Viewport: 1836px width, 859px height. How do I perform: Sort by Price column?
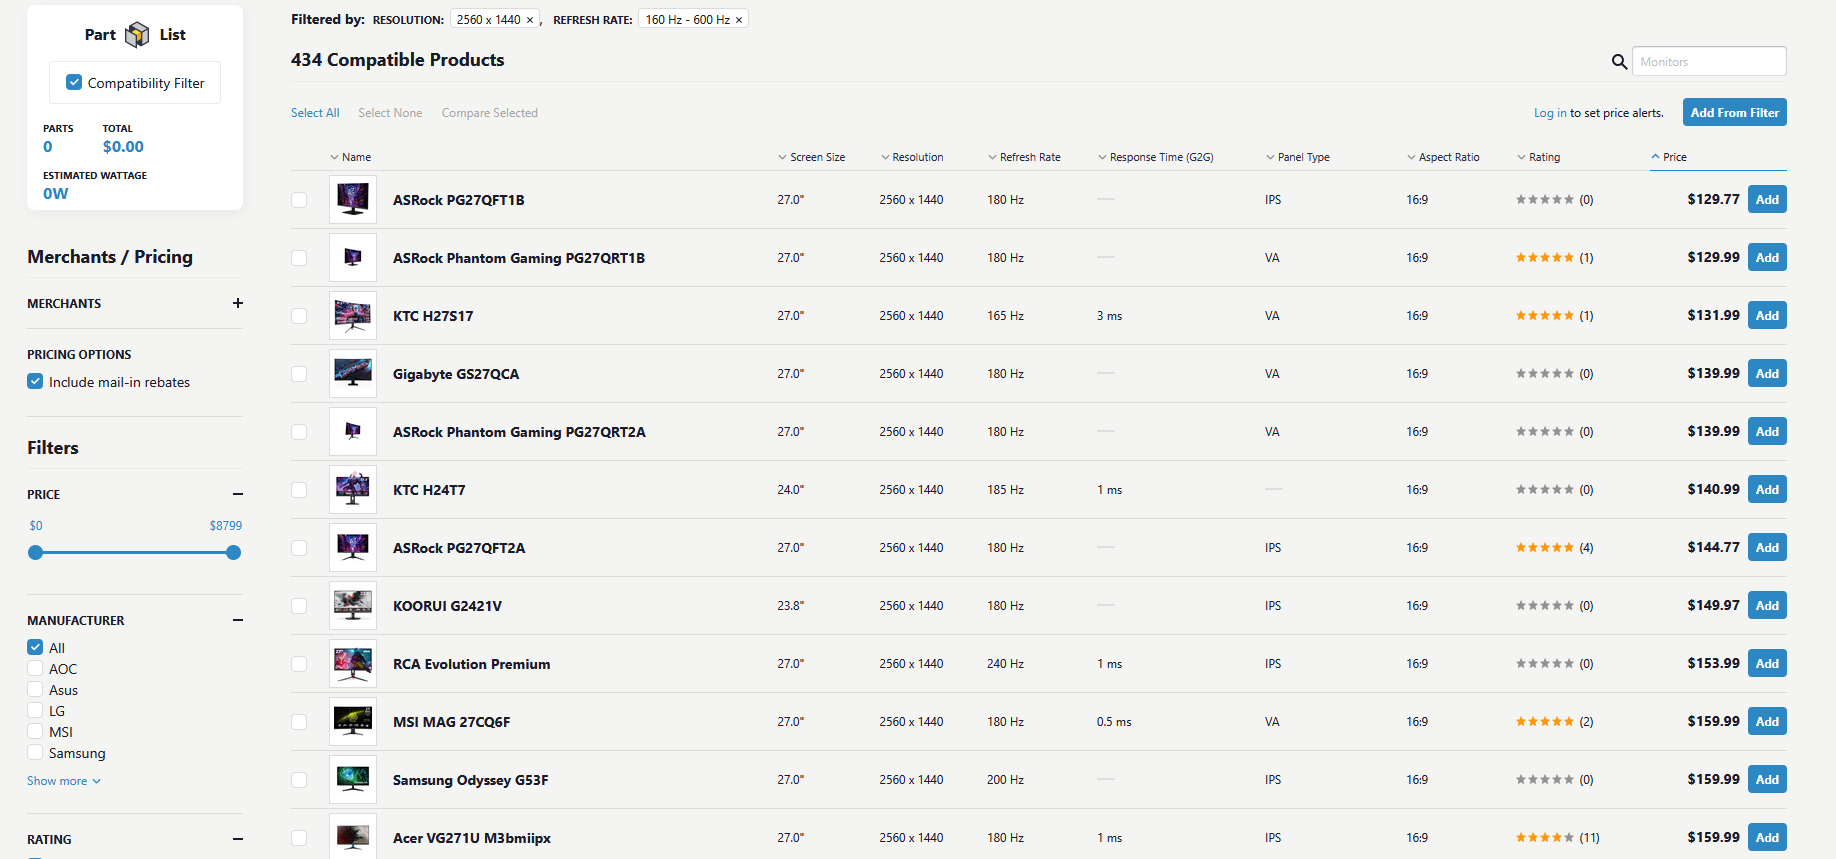(1668, 157)
